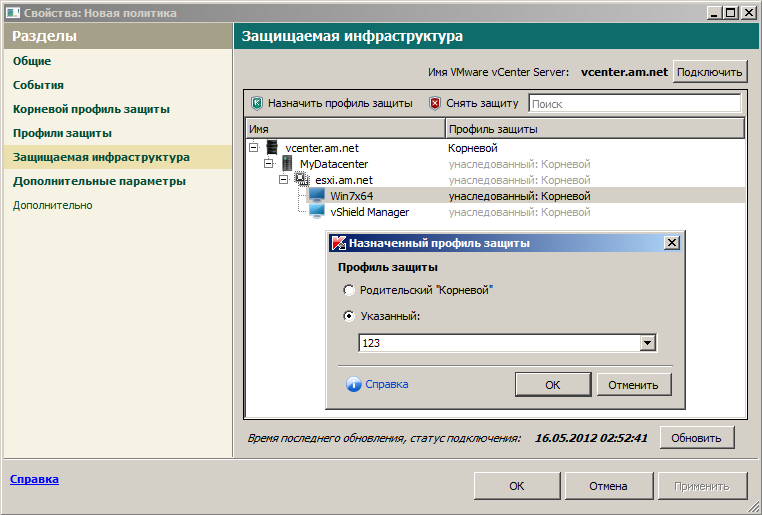Click the esxi.am.net host icon
This screenshot has height=515, width=762.
pos(302,180)
